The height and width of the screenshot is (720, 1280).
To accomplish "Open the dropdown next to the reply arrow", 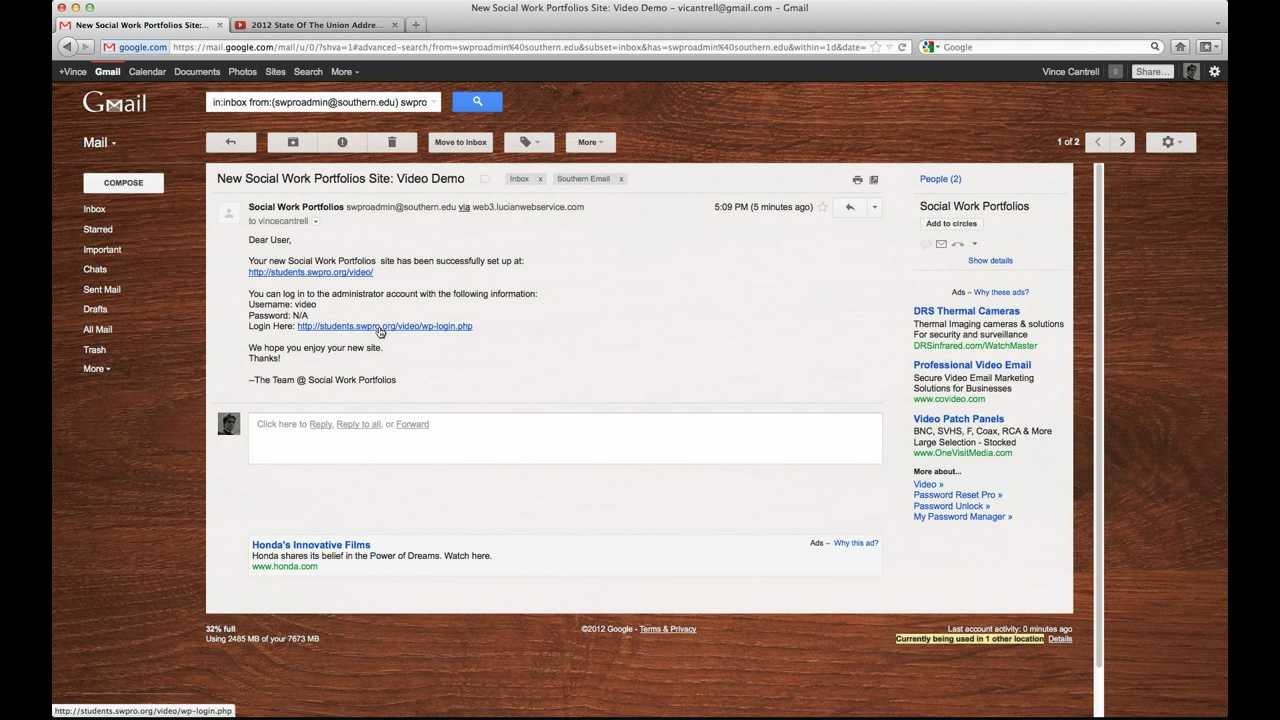I will (x=874, y=207).
